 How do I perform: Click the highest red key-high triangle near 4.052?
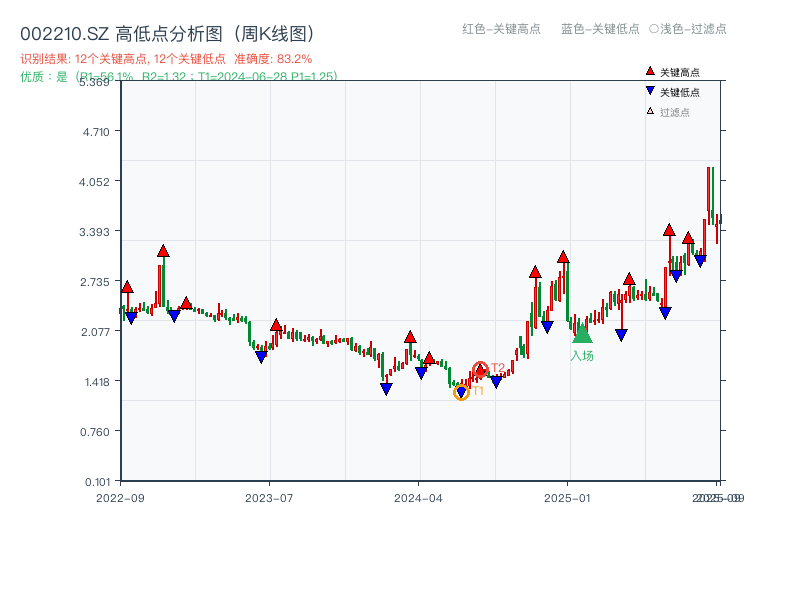pos(669,231)
